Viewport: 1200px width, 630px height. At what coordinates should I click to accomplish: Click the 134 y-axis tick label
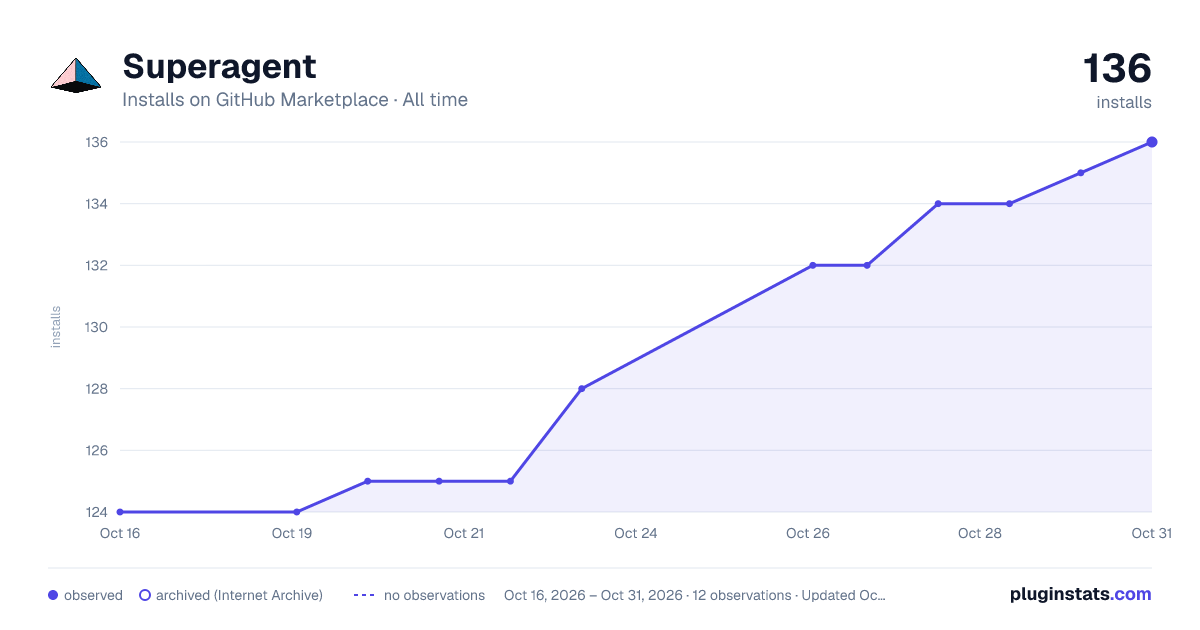[x=96, y=204]
